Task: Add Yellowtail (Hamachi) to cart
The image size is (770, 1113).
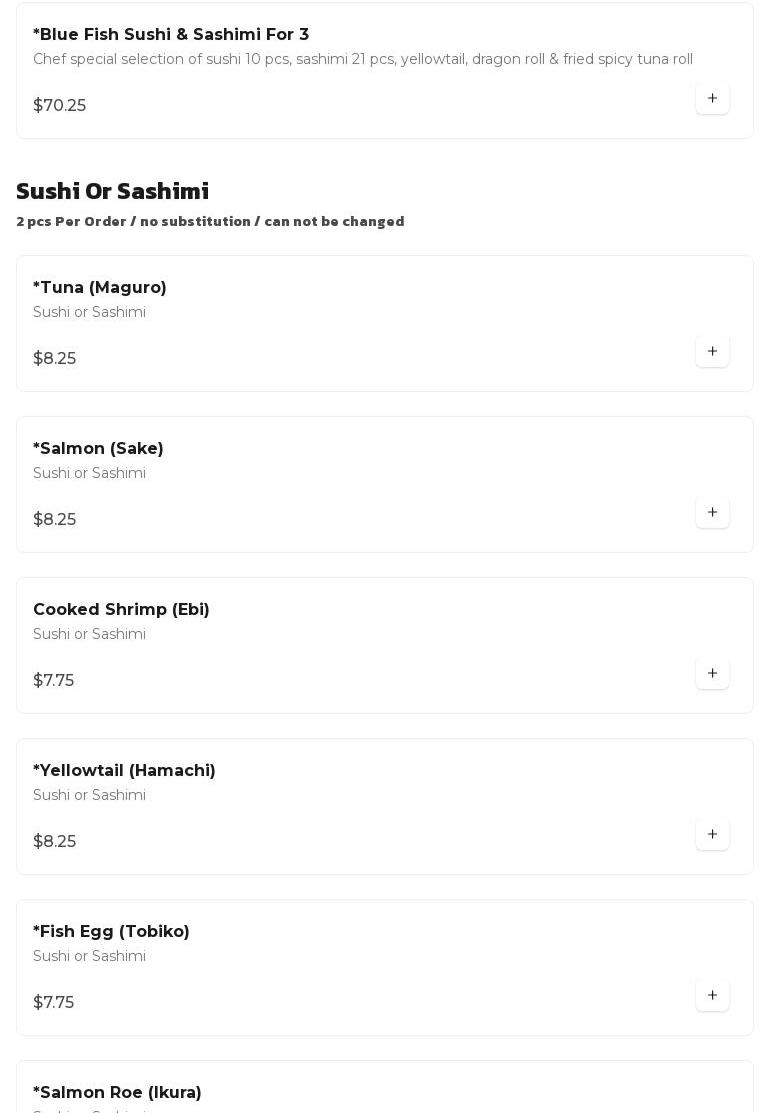Action: point(712,835)
